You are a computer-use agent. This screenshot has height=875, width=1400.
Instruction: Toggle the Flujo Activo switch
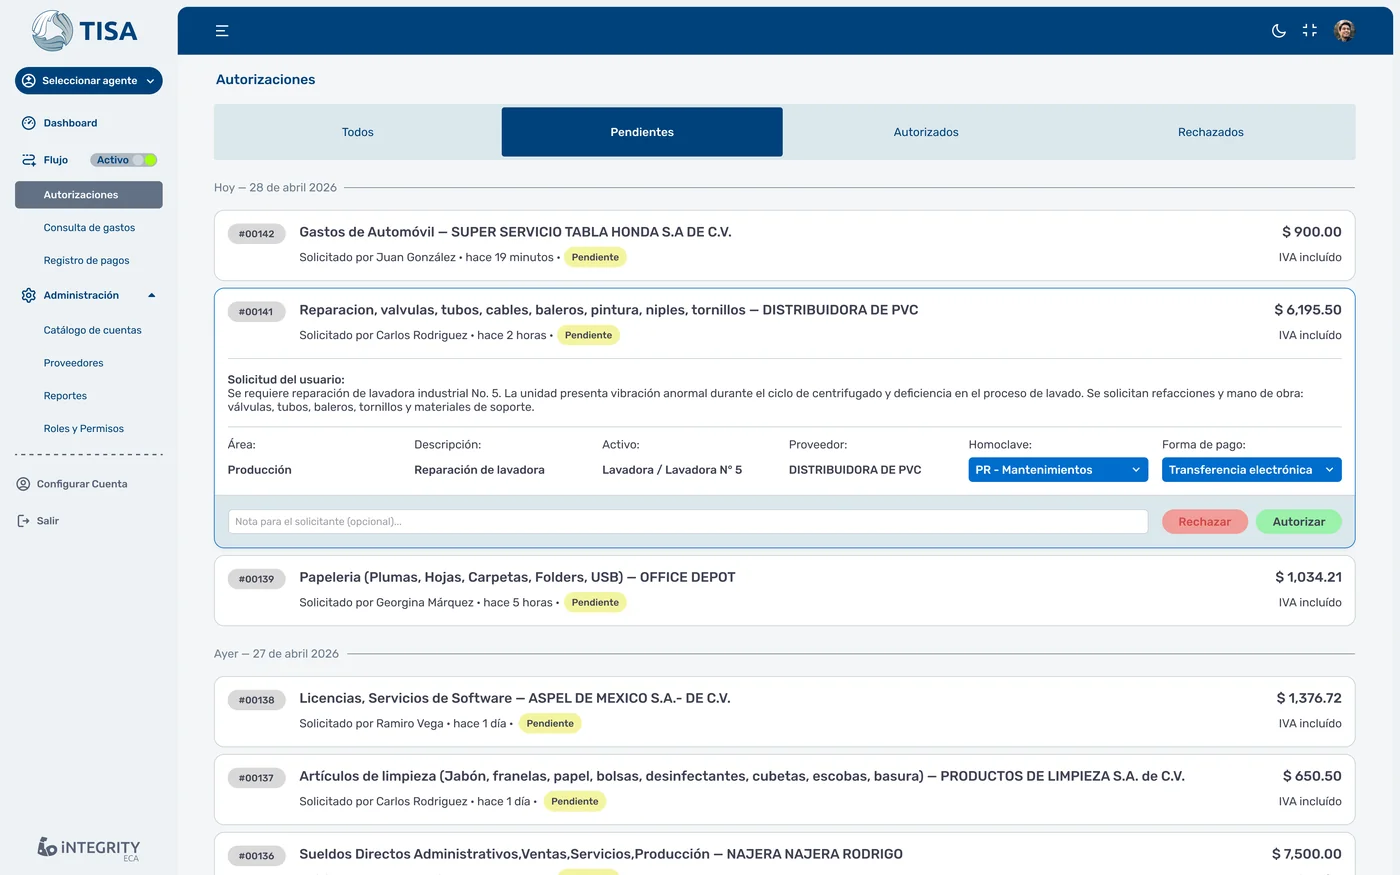point(124,160)
